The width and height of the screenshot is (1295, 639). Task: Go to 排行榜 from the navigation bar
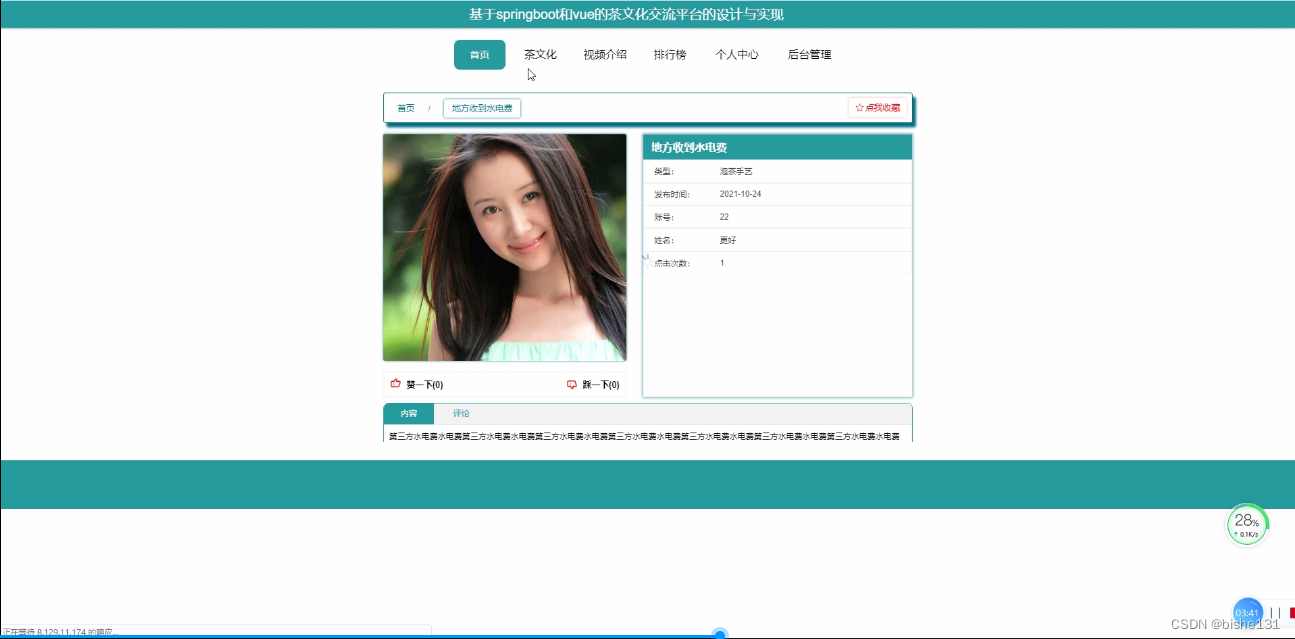pyautogui.click(x=670, y=54)
